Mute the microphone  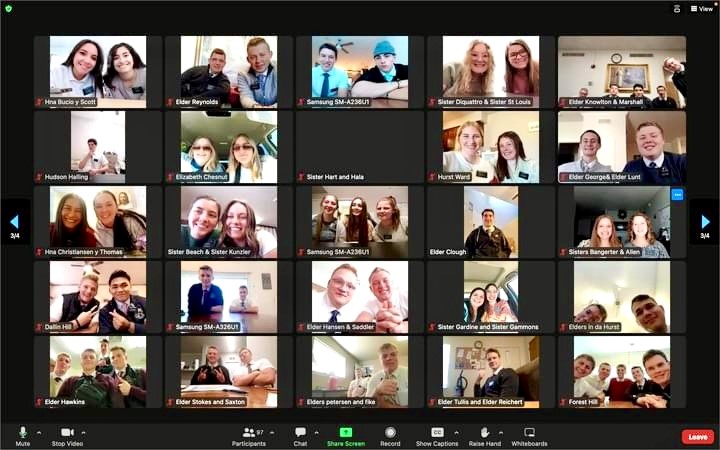tap(22, 433)
